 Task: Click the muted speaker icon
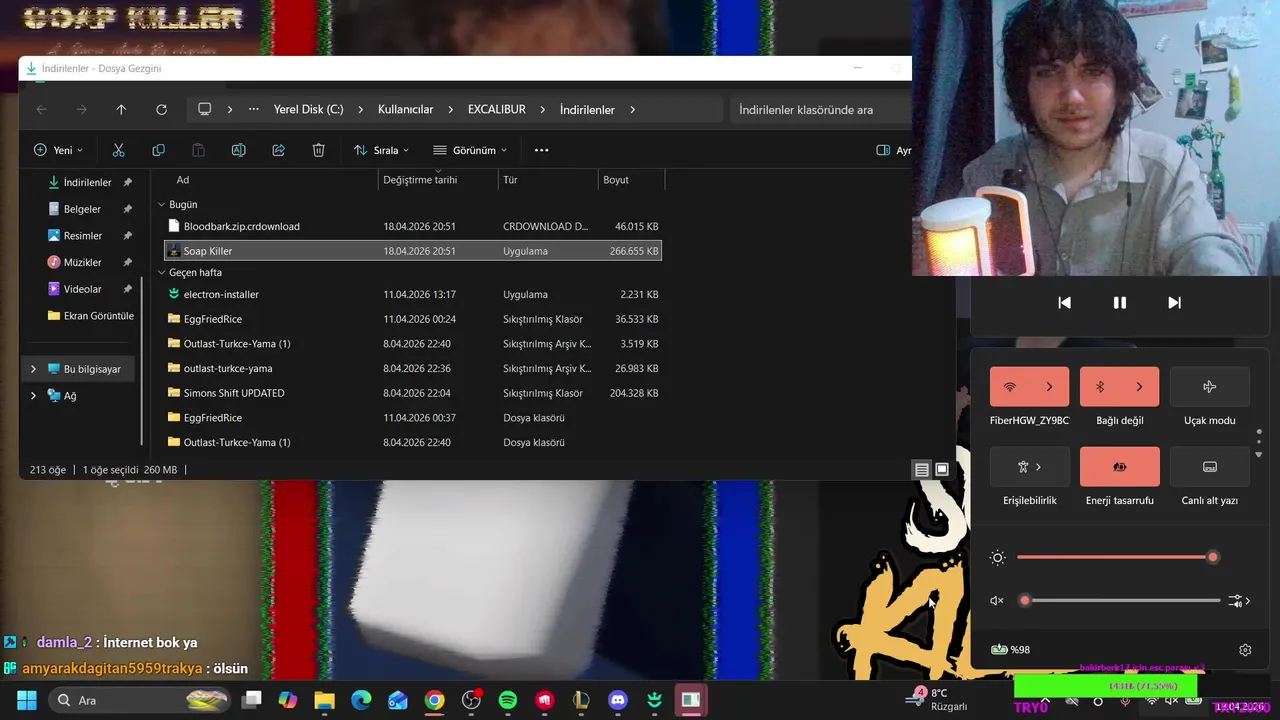[997, 601]
